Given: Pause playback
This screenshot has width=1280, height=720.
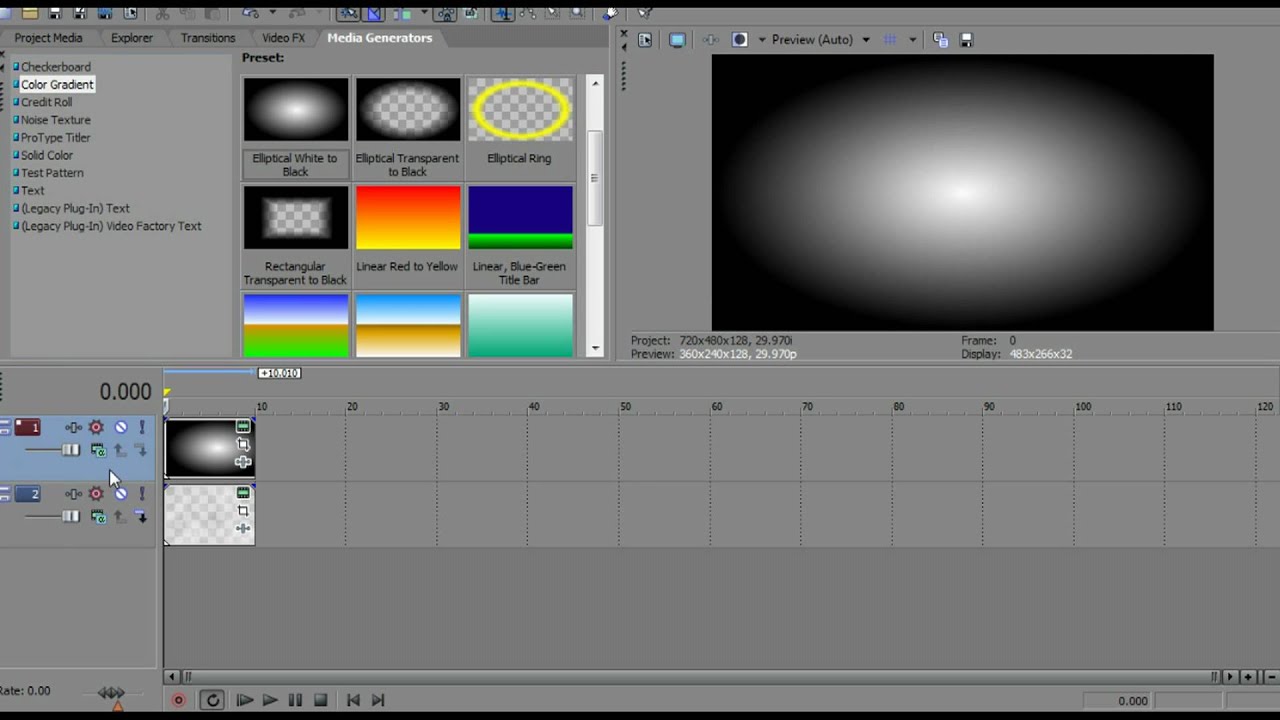Looking at the screenshot, I should (x=295, y=701).
